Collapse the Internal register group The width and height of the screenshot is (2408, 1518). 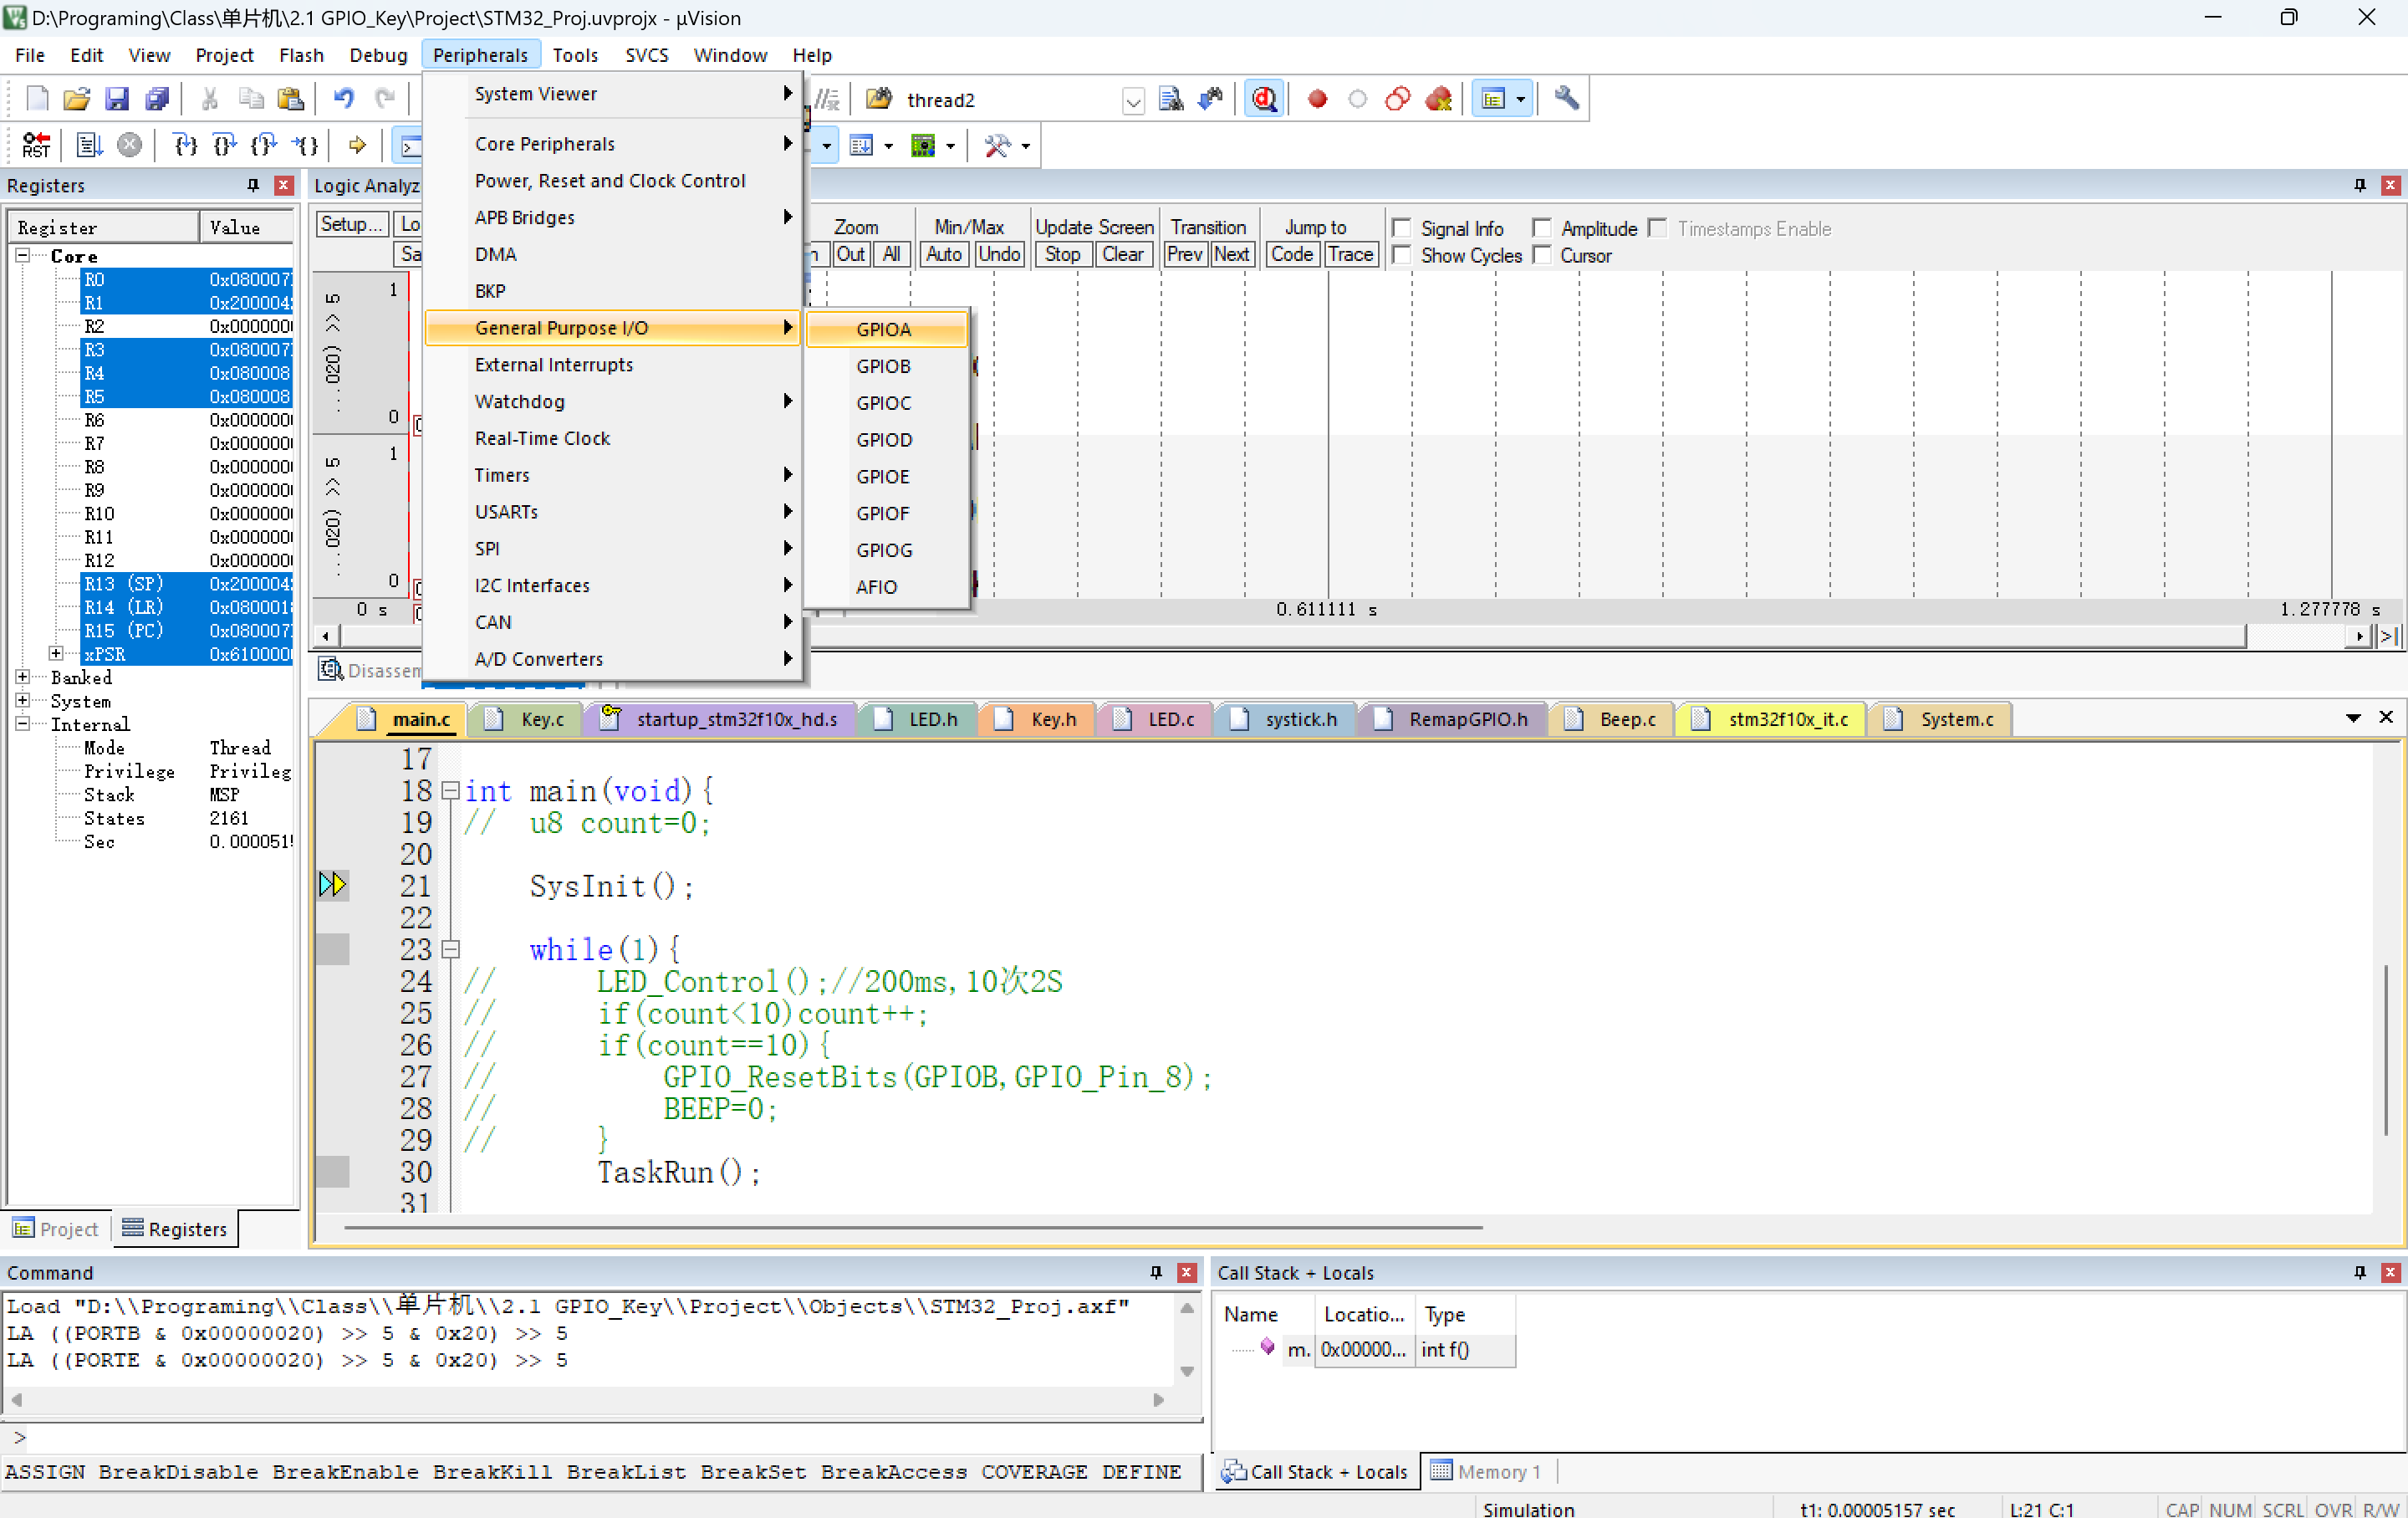22,724
